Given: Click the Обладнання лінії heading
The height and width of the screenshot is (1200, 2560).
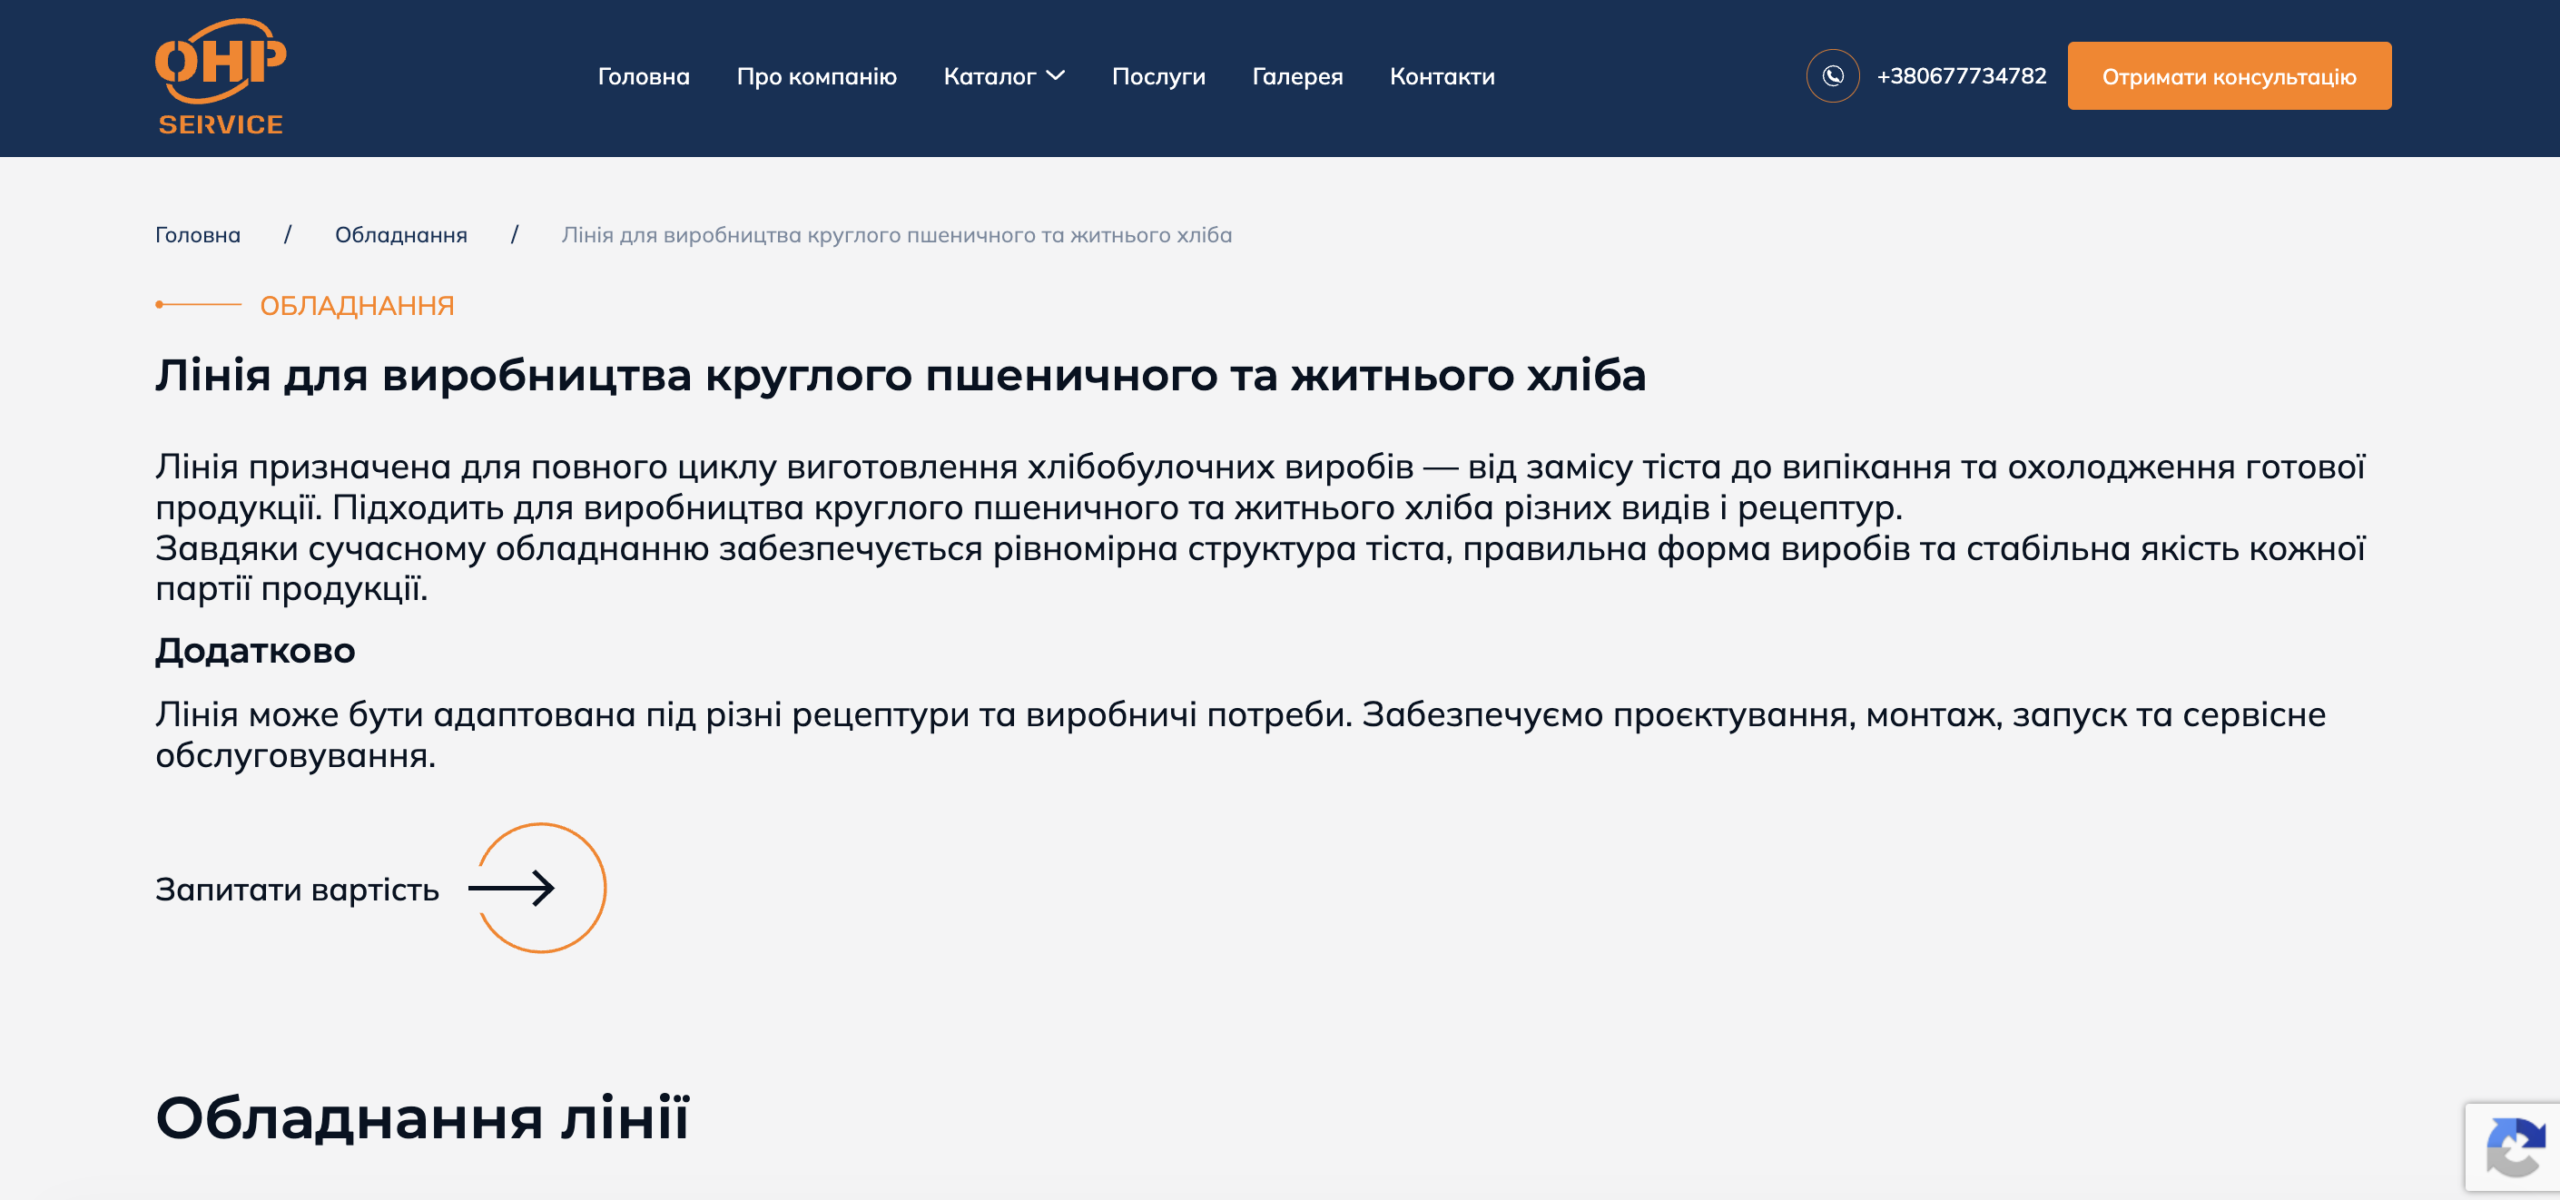Looking at the screenshot, I should pyautogui.click(x=423, y=1118).
